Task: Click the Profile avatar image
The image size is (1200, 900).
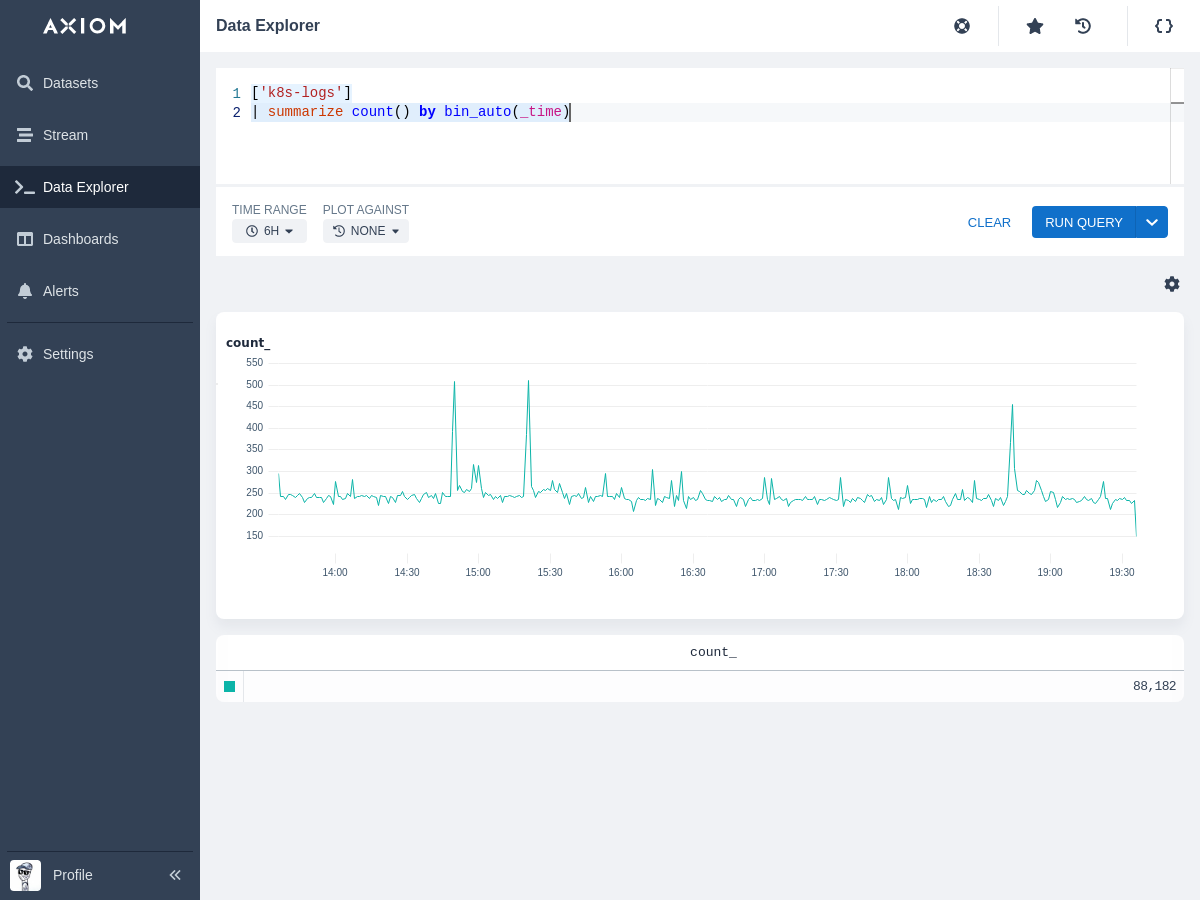Action: 25,875
